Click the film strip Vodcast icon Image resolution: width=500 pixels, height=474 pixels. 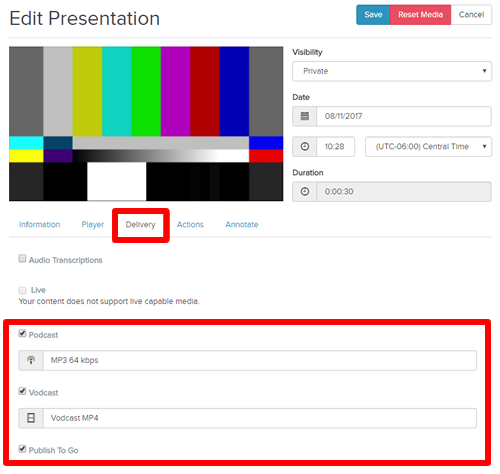31,418
